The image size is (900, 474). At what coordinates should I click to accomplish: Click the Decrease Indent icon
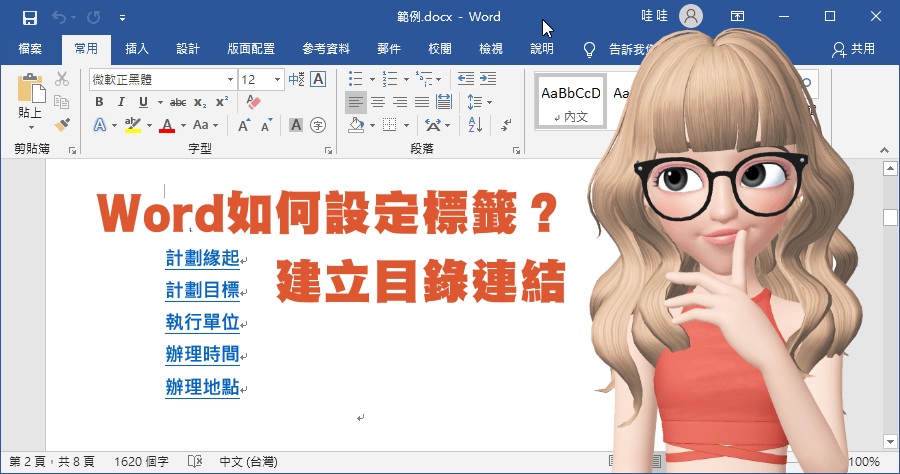(466, 79)
